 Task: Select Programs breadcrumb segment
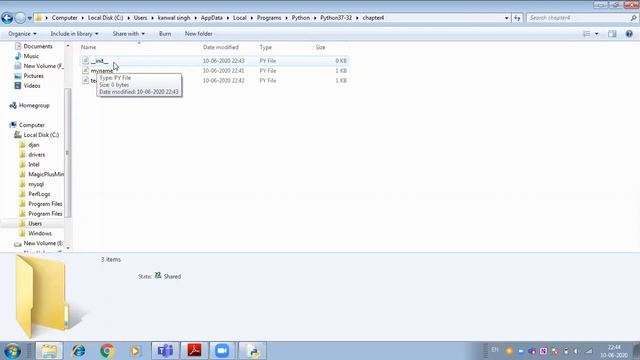click(269, 18)
